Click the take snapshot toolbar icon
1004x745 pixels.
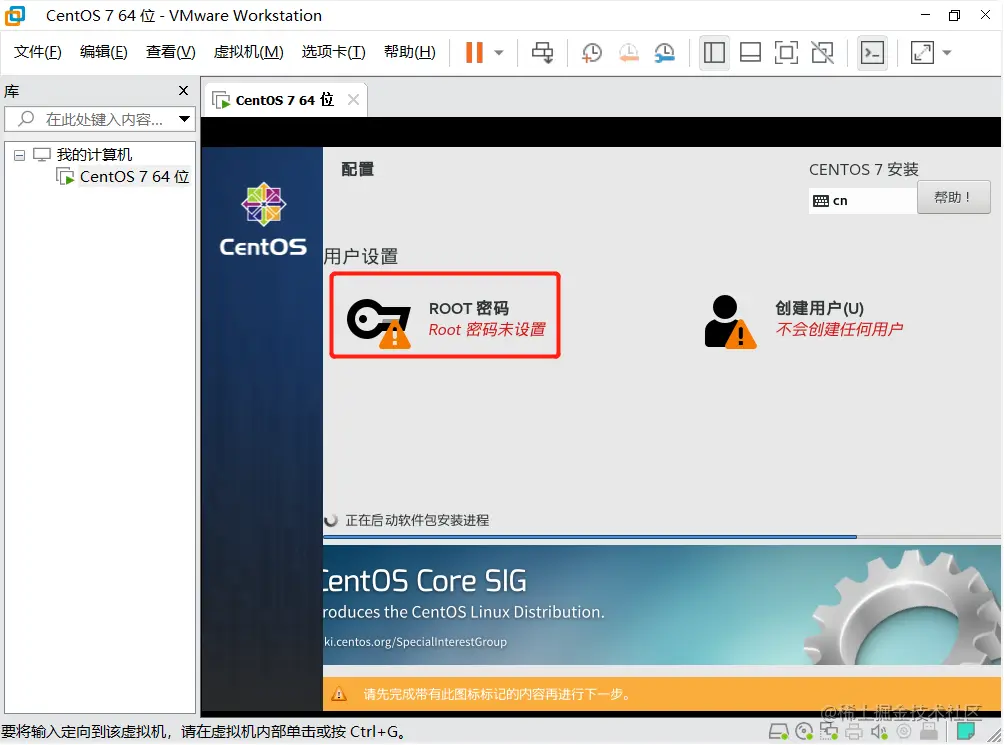click(591, 52)
